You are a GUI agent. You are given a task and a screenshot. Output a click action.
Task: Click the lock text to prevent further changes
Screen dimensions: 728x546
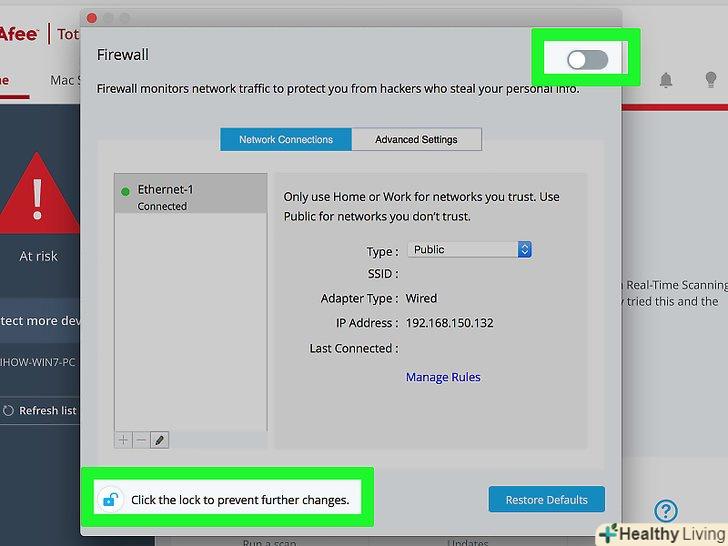pyautogui.click(x=240, y=500)
